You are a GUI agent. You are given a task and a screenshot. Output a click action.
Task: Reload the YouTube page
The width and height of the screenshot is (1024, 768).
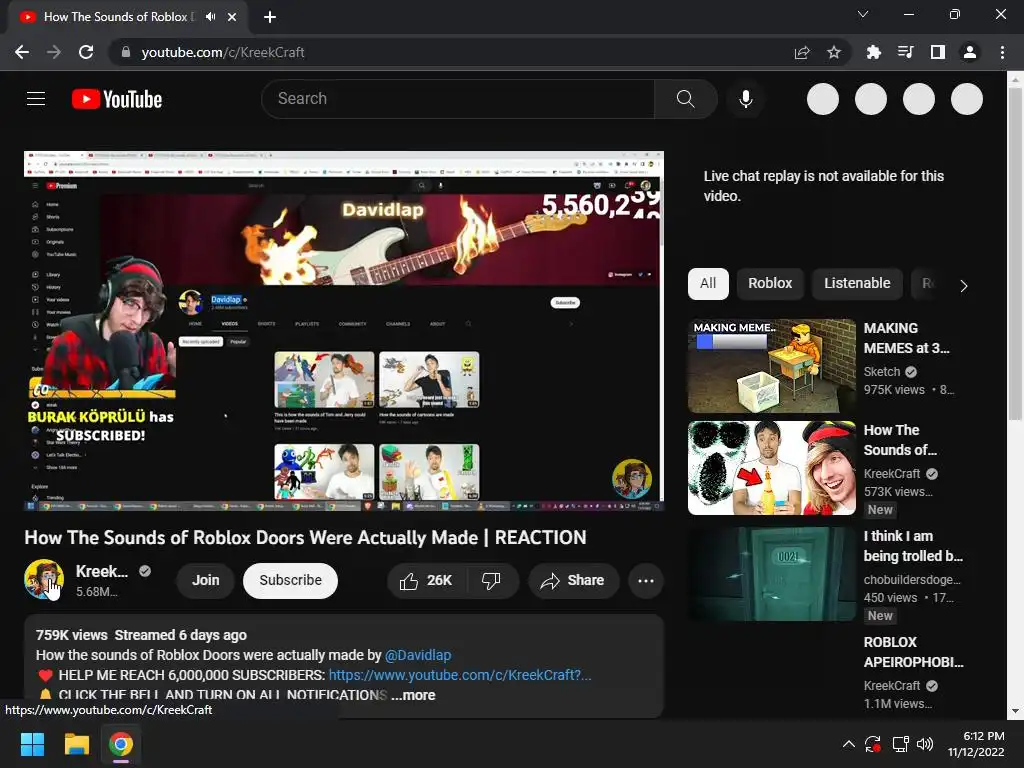pyautogui.click(x=86, y=52)
